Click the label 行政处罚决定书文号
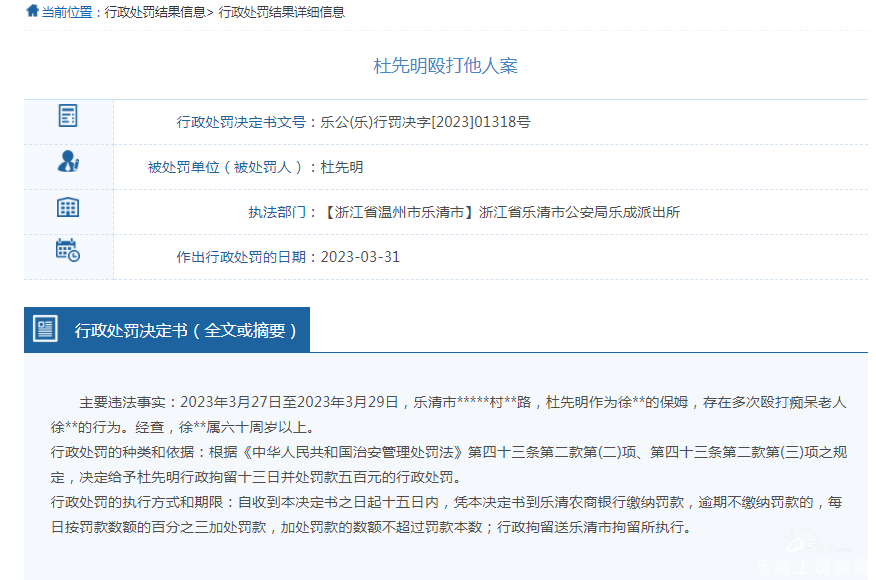 tap(241, 122)
